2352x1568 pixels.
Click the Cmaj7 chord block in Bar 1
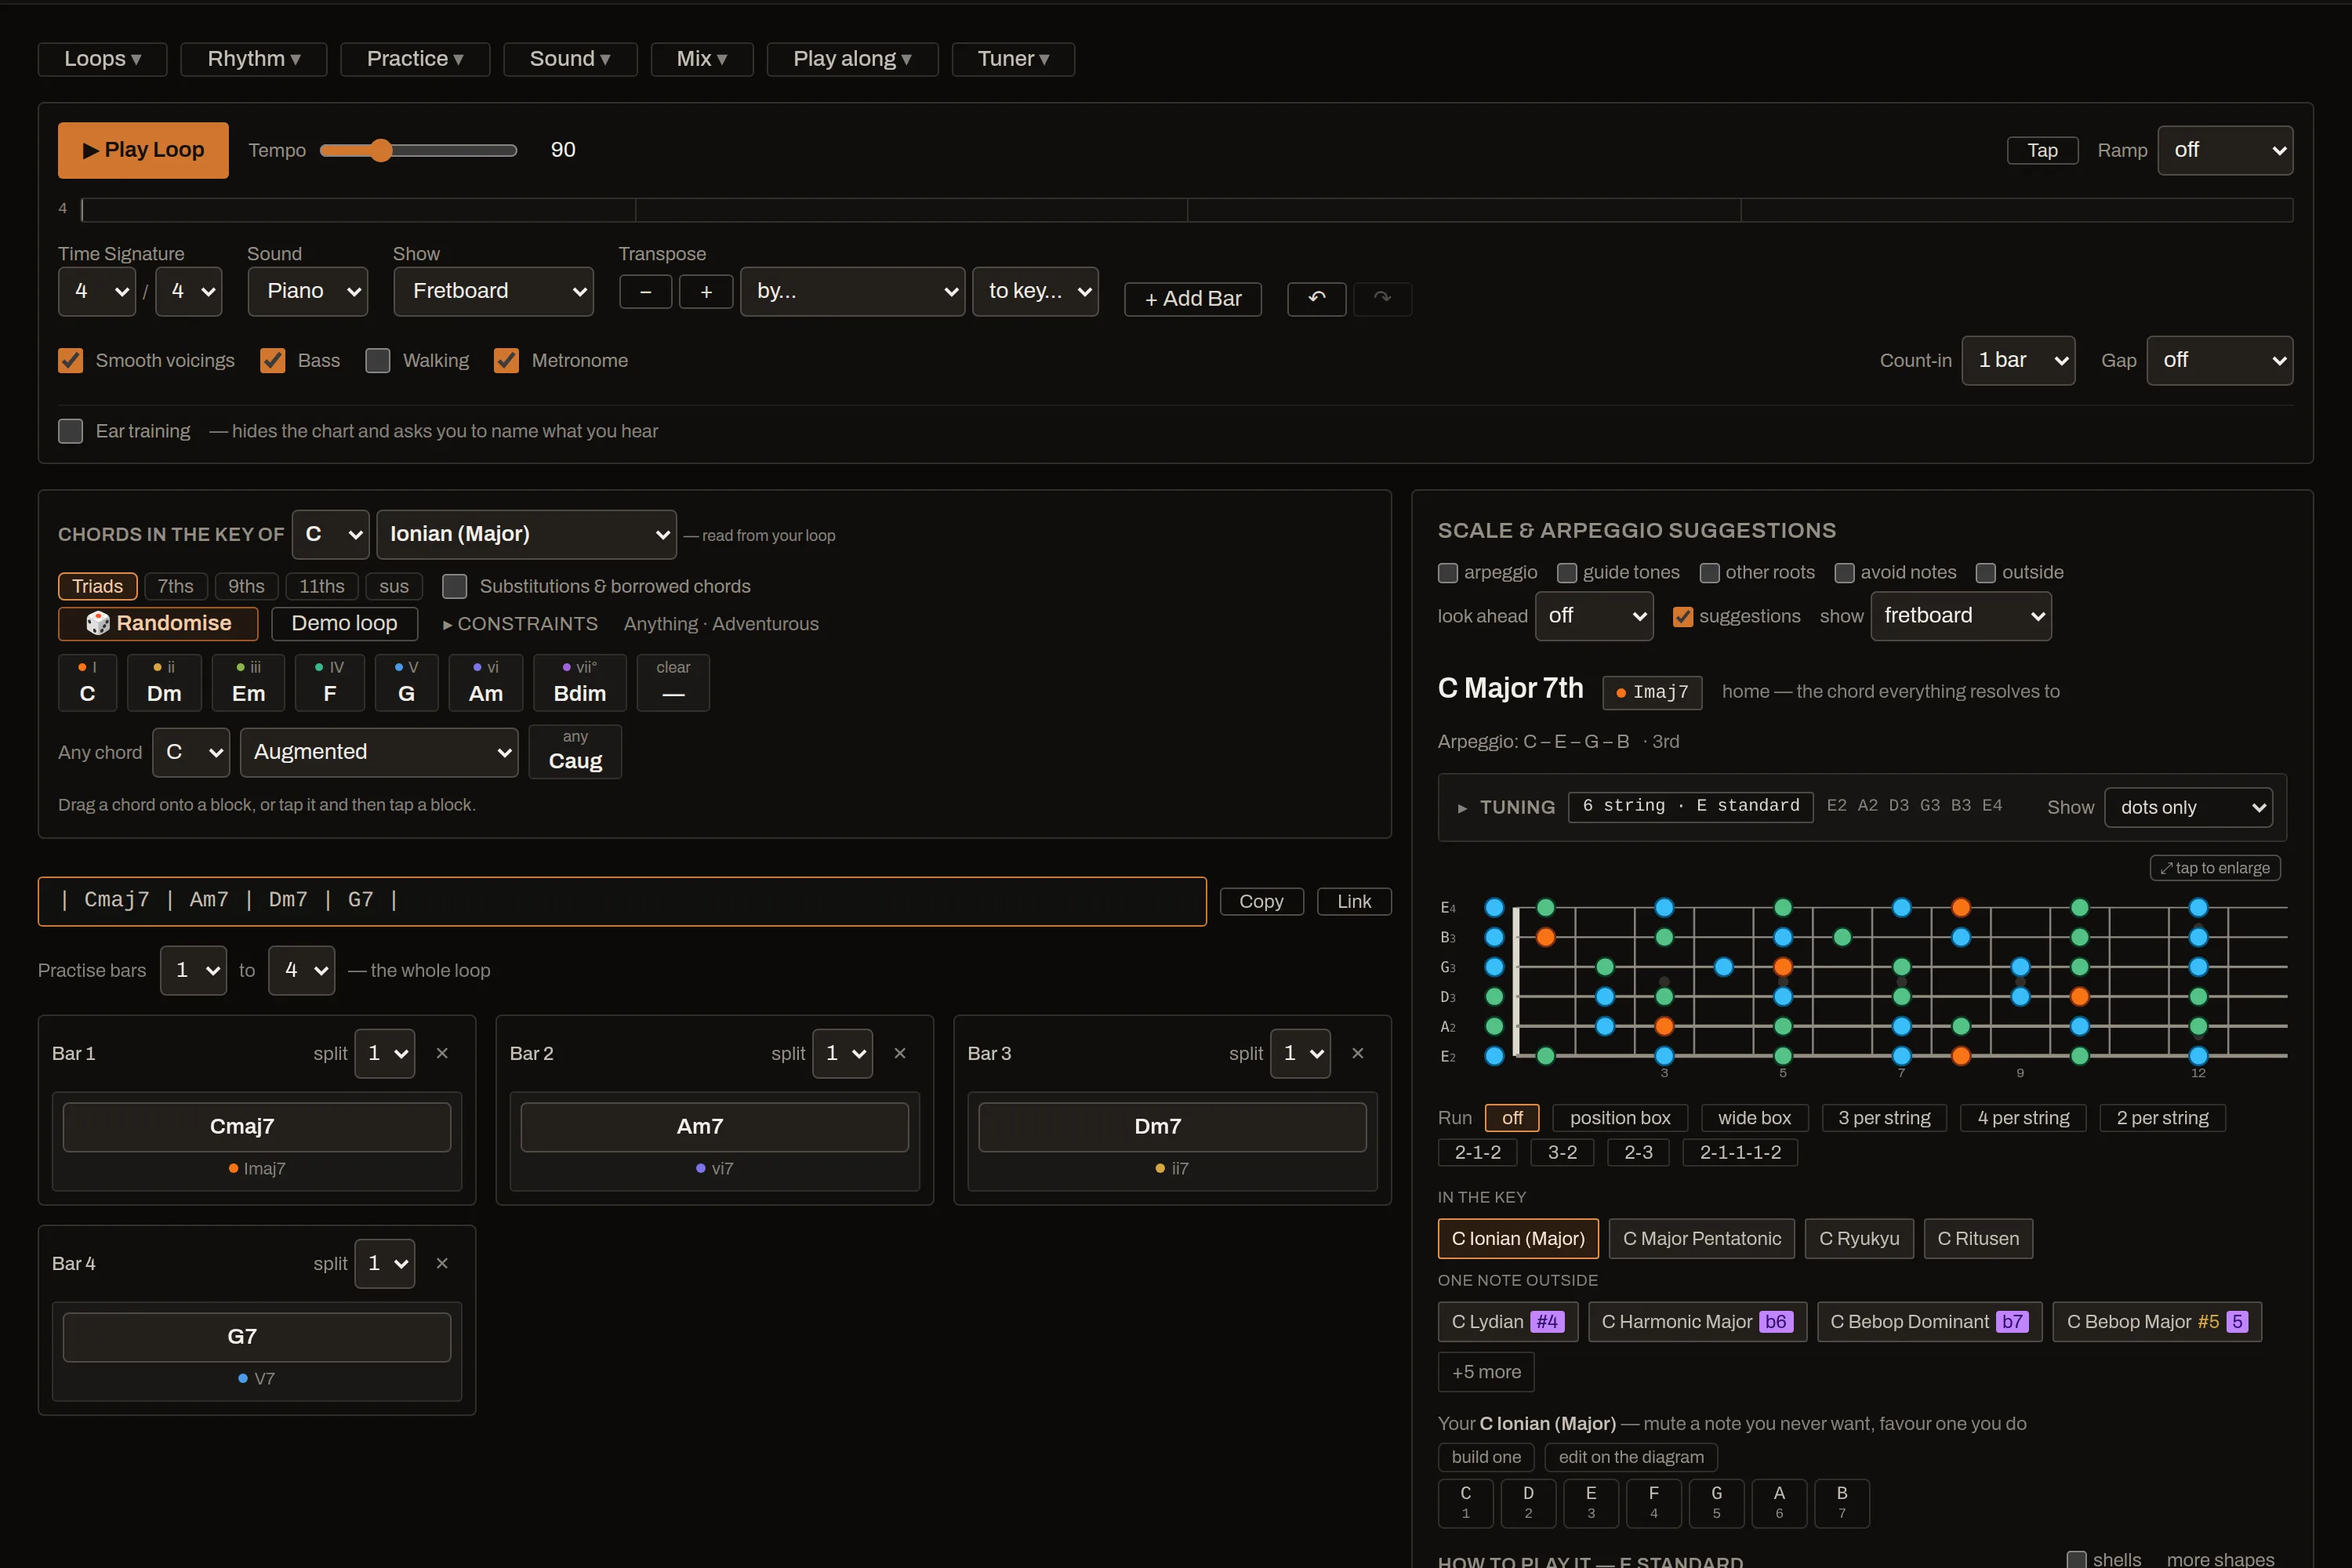[257, 1127]
